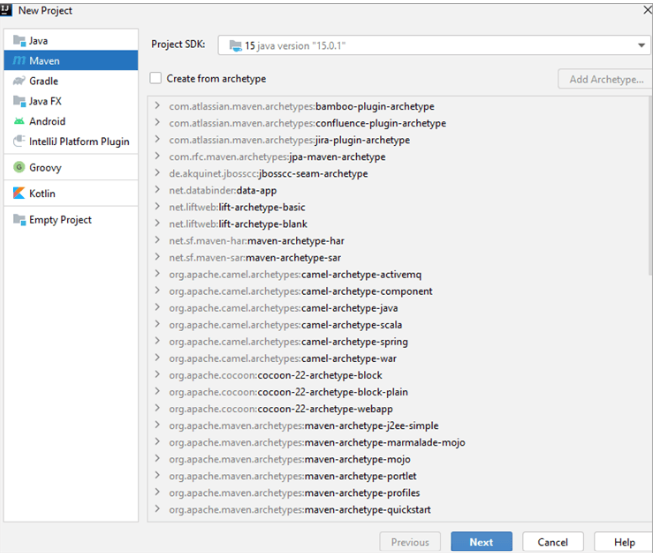
Task: Click the Maven icon in sidebar
Action: point(19,61)
